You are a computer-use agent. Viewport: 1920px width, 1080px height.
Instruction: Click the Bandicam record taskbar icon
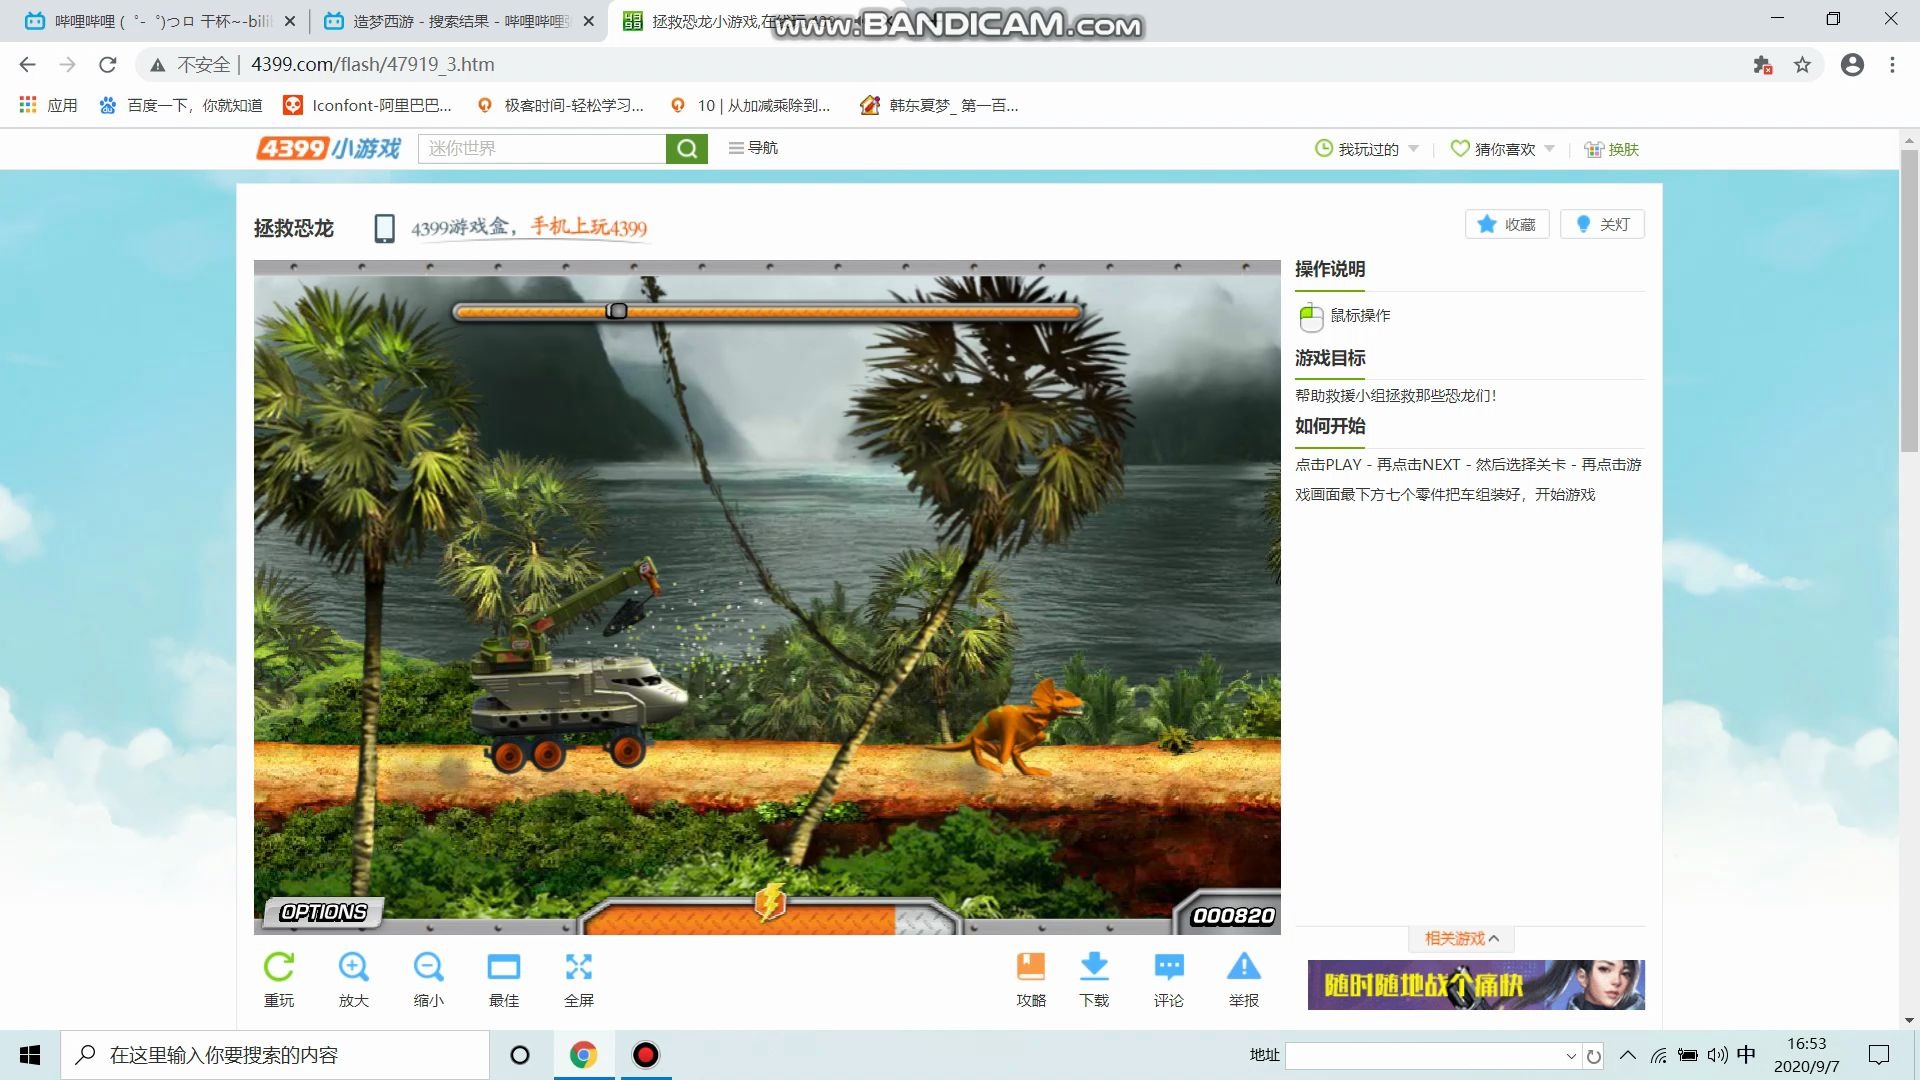(646, 1055)
